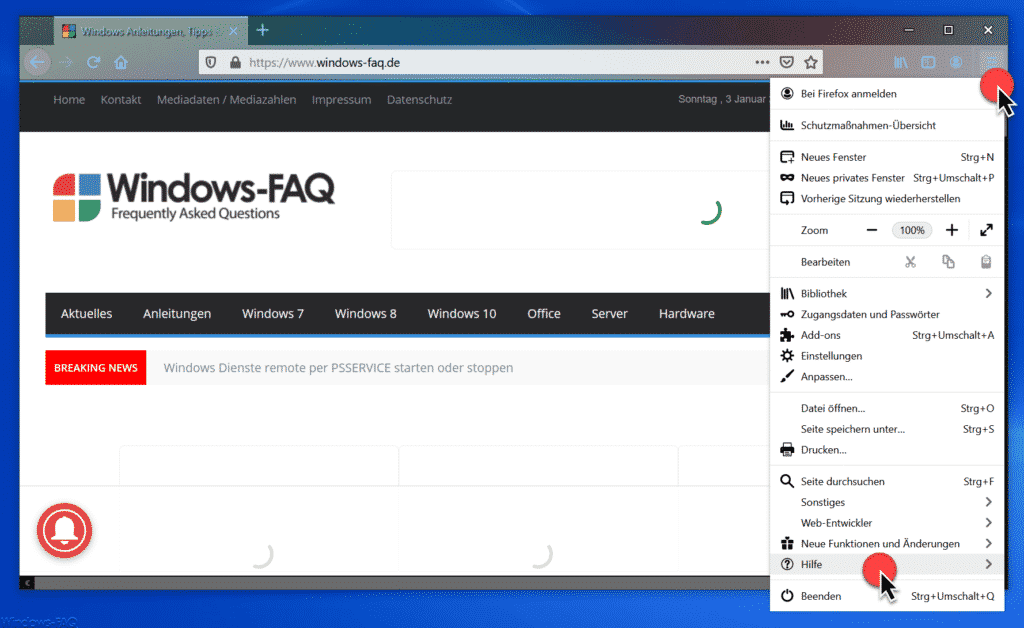This screenshot has width=1024, height=628.
Task: Expand the Web-Entwickler submenu
Action: (x=887, y=523)
